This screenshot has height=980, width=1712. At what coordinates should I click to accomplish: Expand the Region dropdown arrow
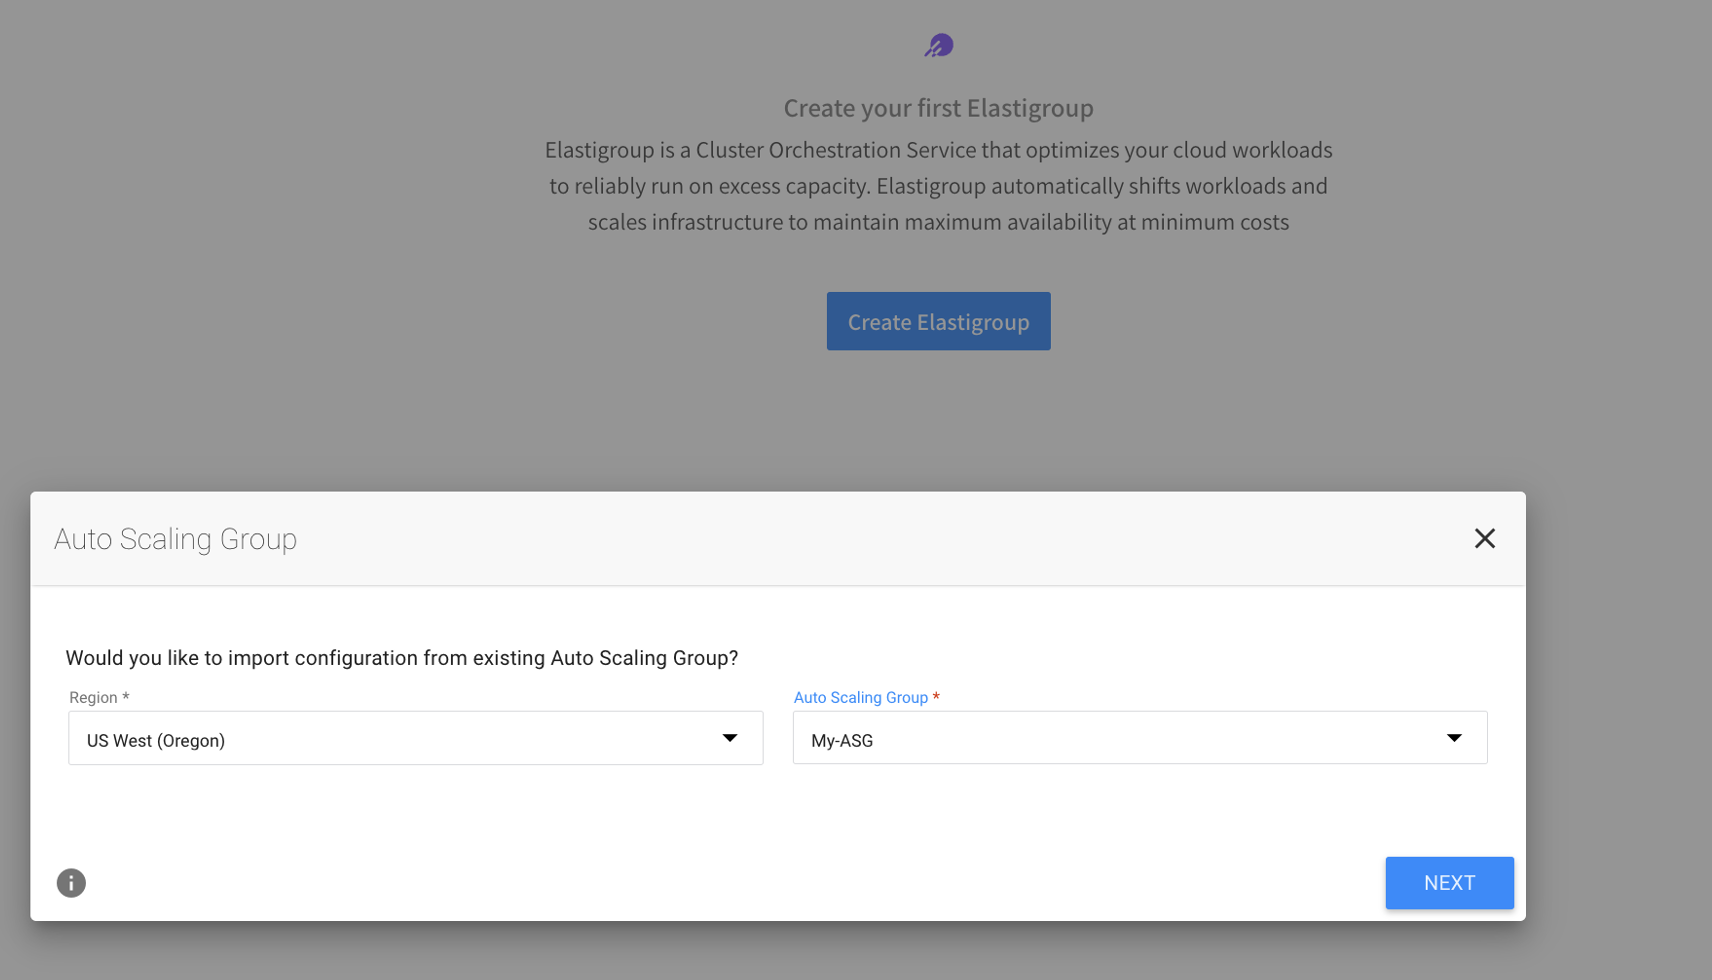click(x=730, y=739)
